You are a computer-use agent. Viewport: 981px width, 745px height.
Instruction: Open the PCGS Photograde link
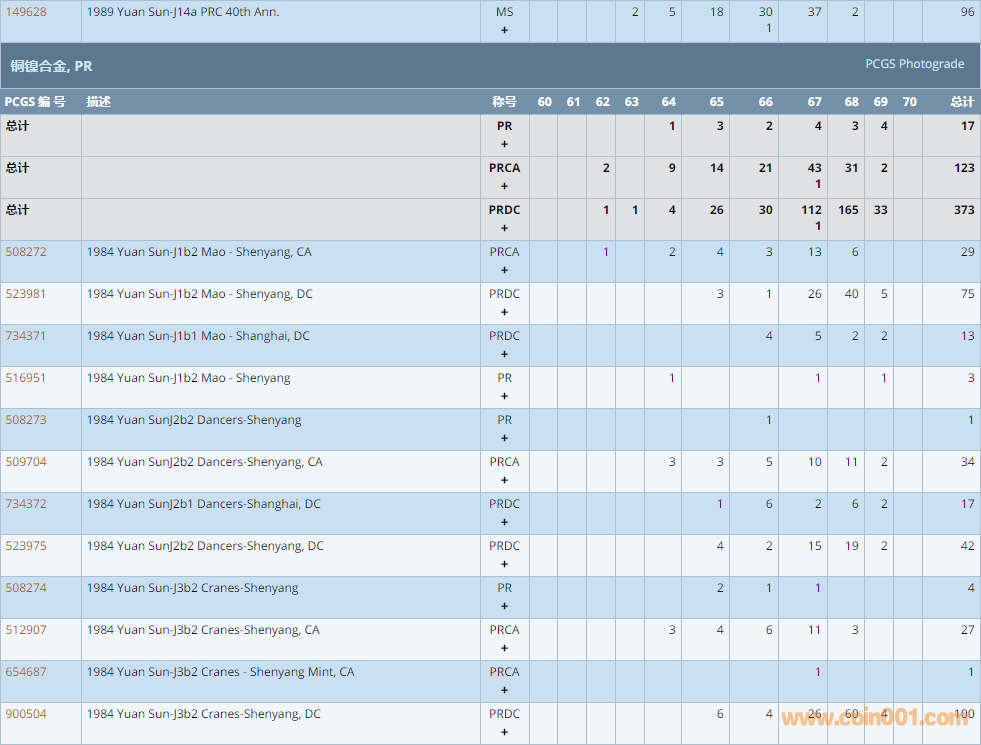click(914, 64)
